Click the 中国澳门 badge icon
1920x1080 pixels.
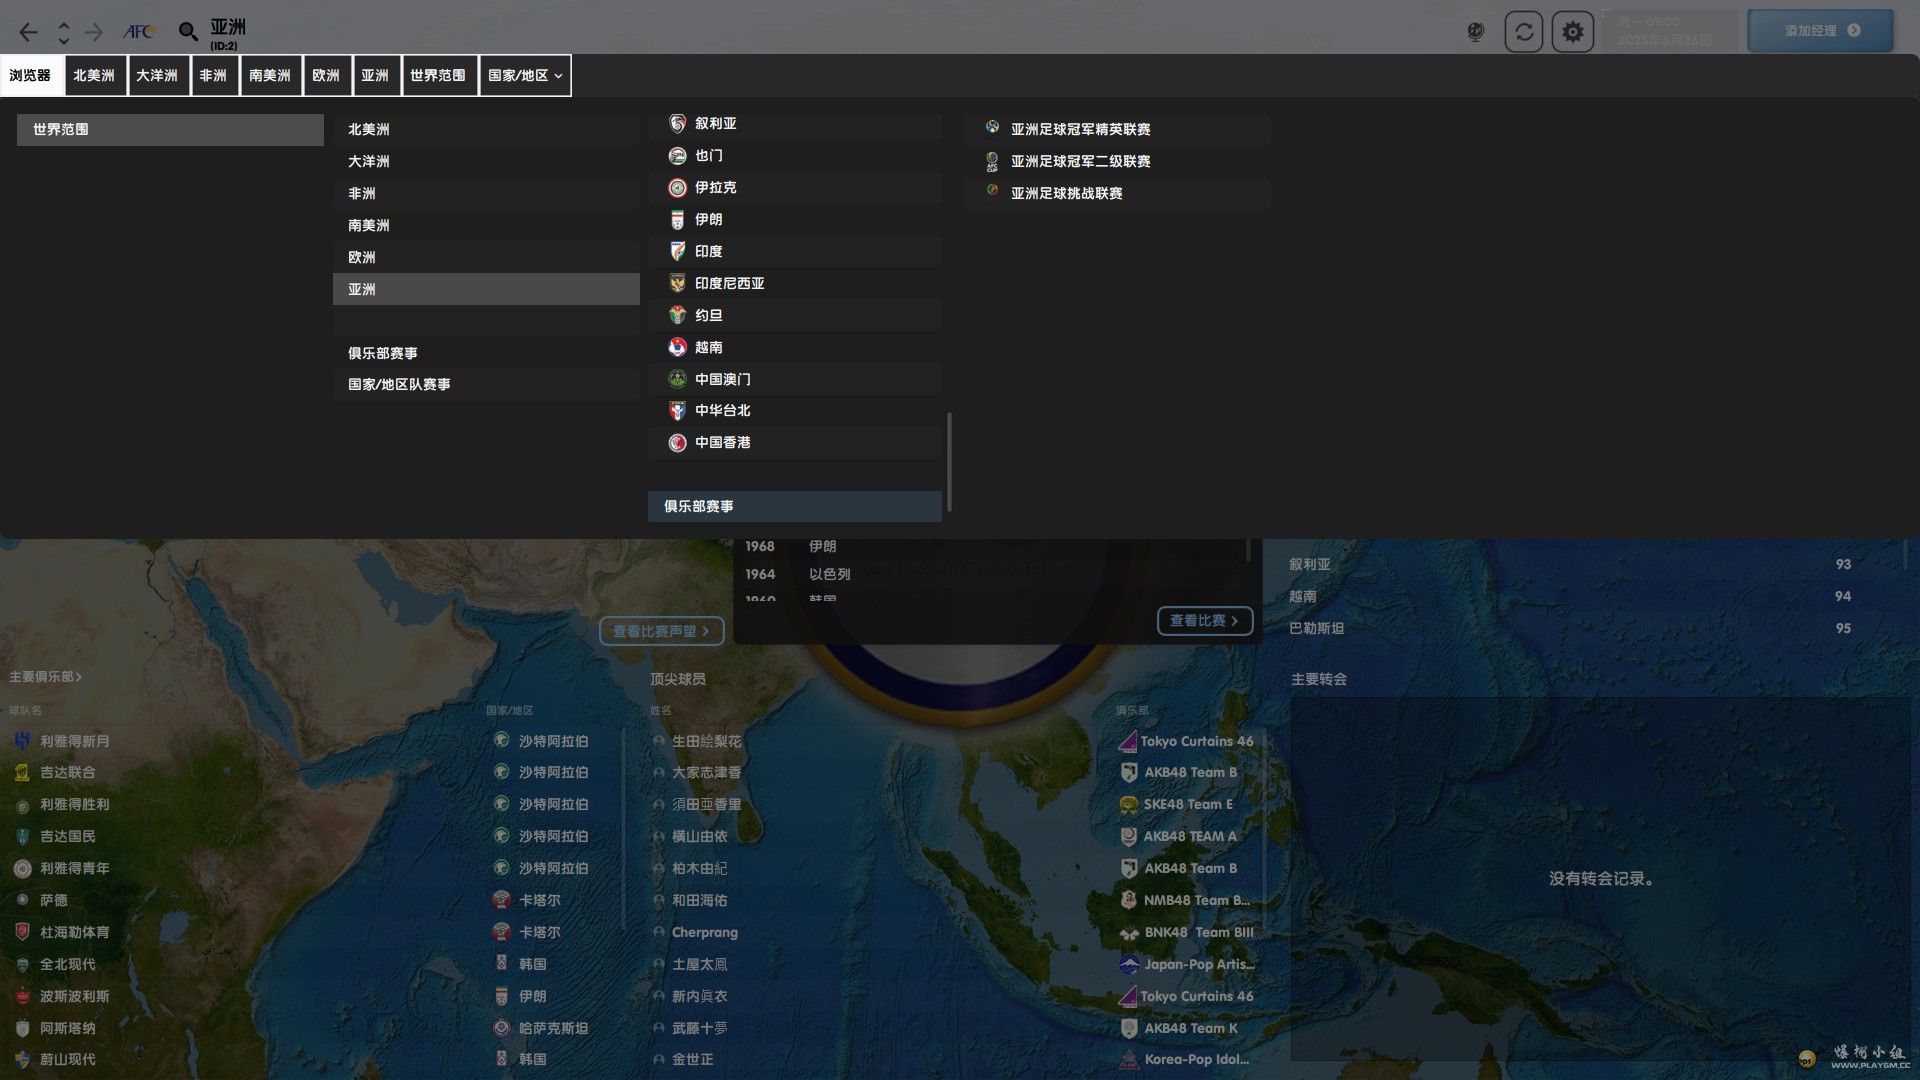677,379
